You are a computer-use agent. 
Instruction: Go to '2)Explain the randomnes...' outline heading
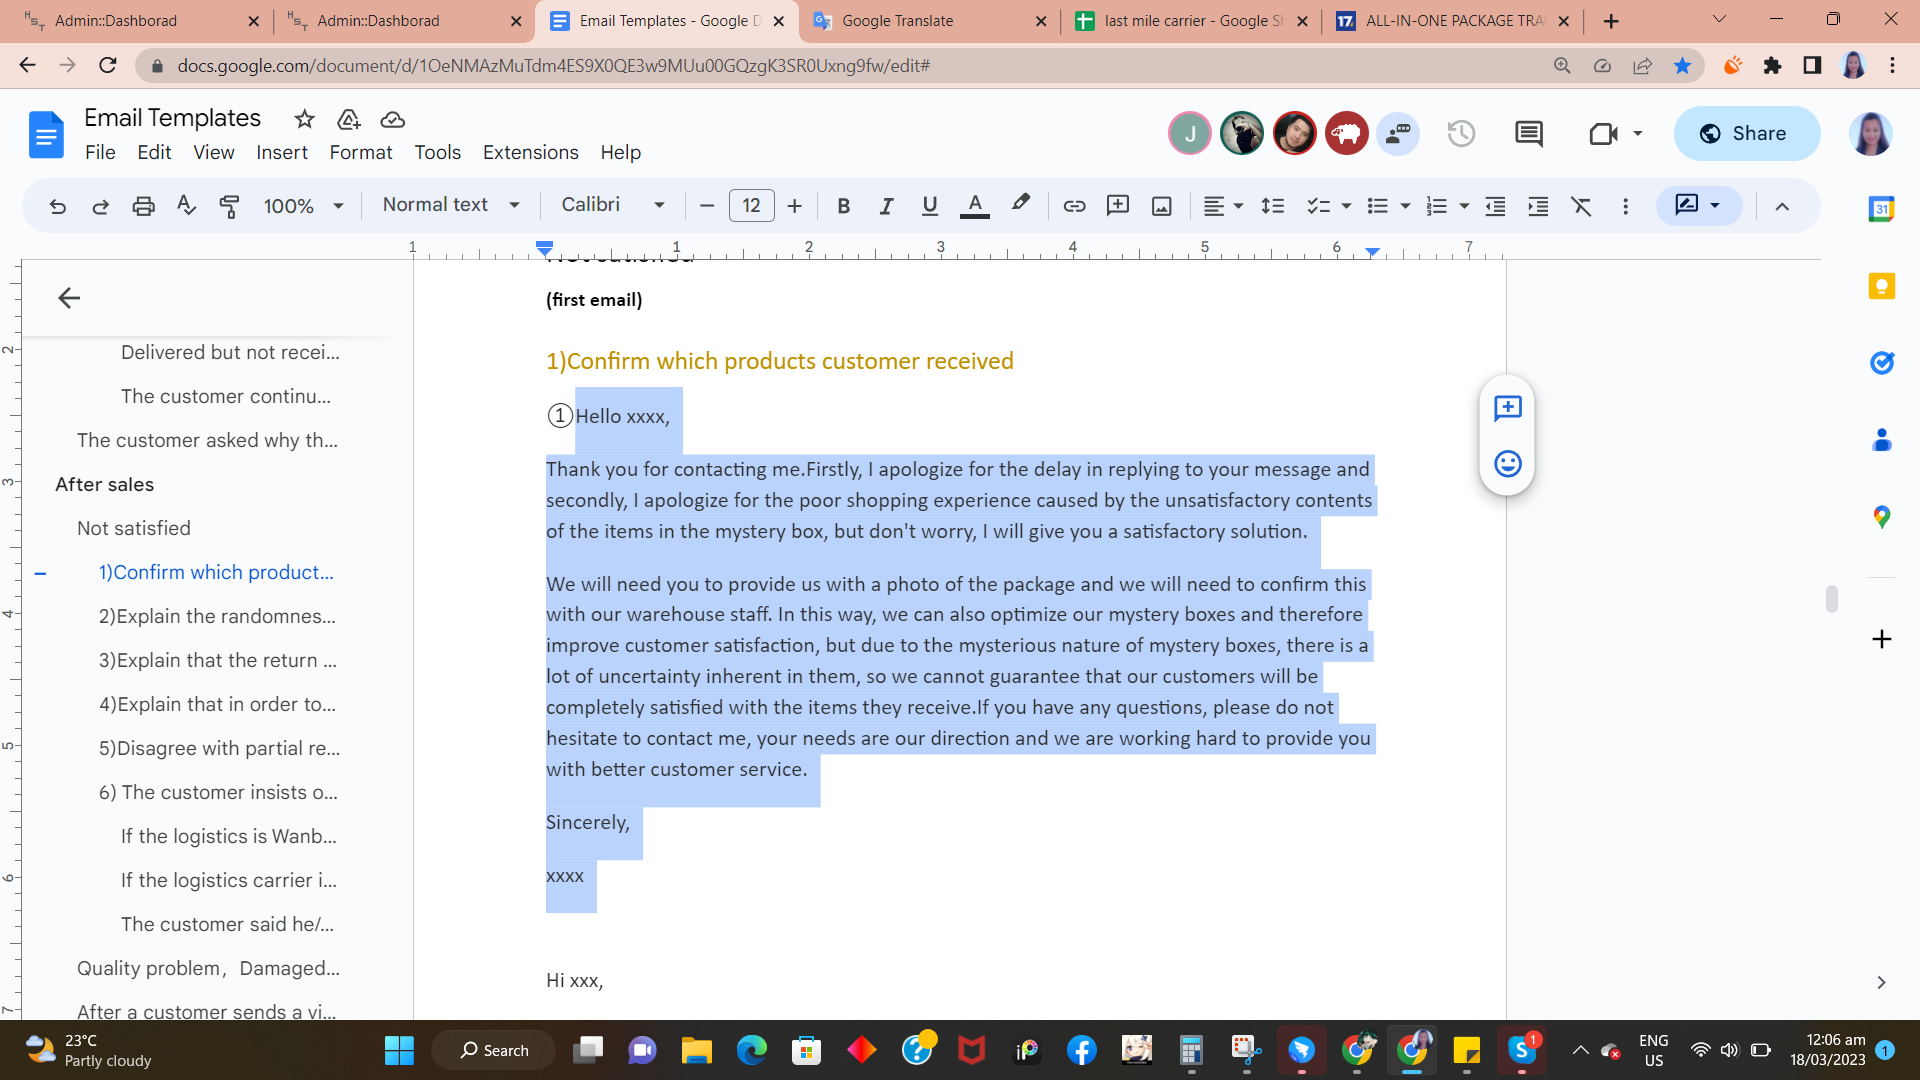point(217,616)
